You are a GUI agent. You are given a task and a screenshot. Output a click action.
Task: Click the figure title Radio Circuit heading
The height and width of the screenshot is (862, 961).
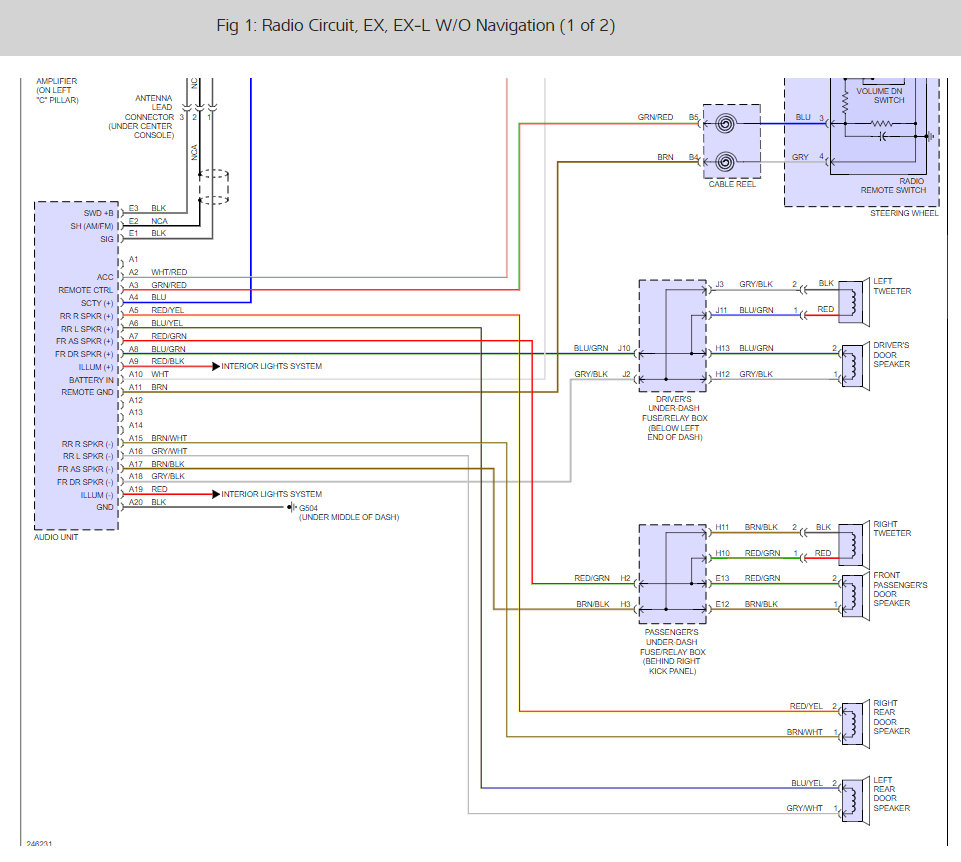coord(416,26)
